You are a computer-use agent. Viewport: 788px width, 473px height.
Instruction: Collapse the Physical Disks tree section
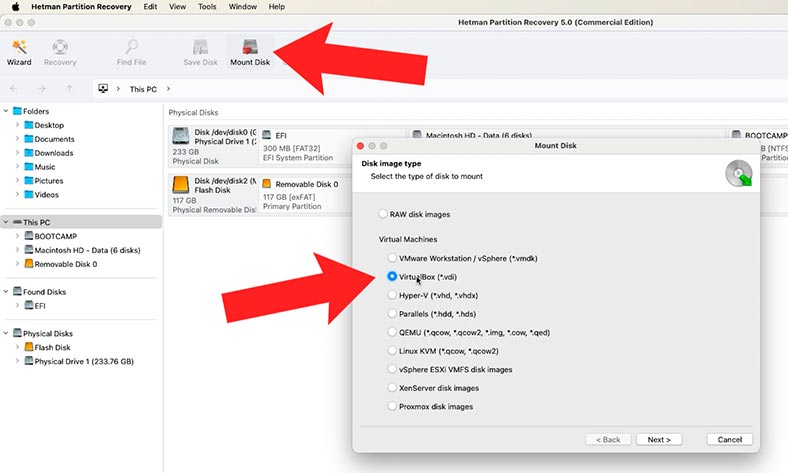(x=6, y=333)
